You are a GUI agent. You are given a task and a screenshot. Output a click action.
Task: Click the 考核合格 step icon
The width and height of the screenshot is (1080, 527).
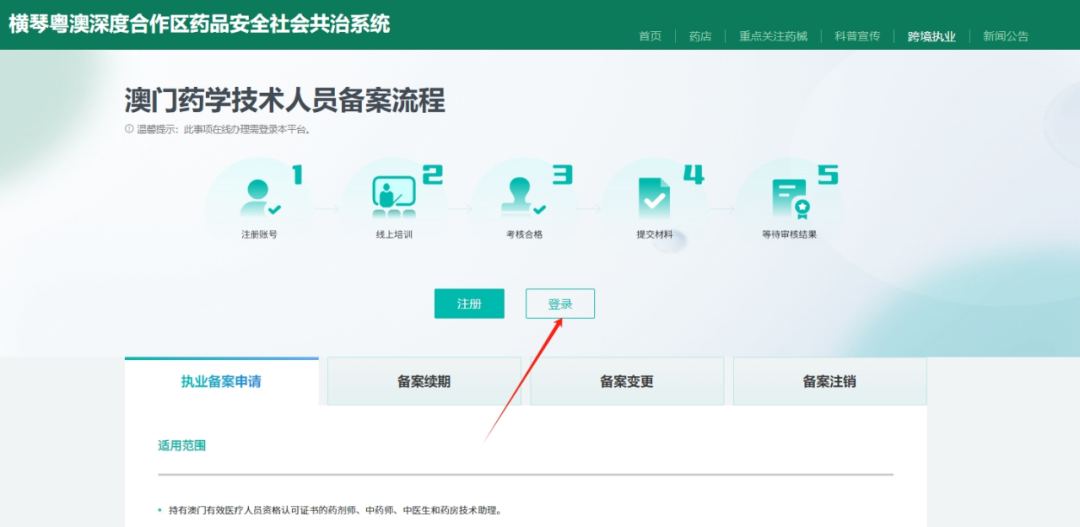click(525, 198)
